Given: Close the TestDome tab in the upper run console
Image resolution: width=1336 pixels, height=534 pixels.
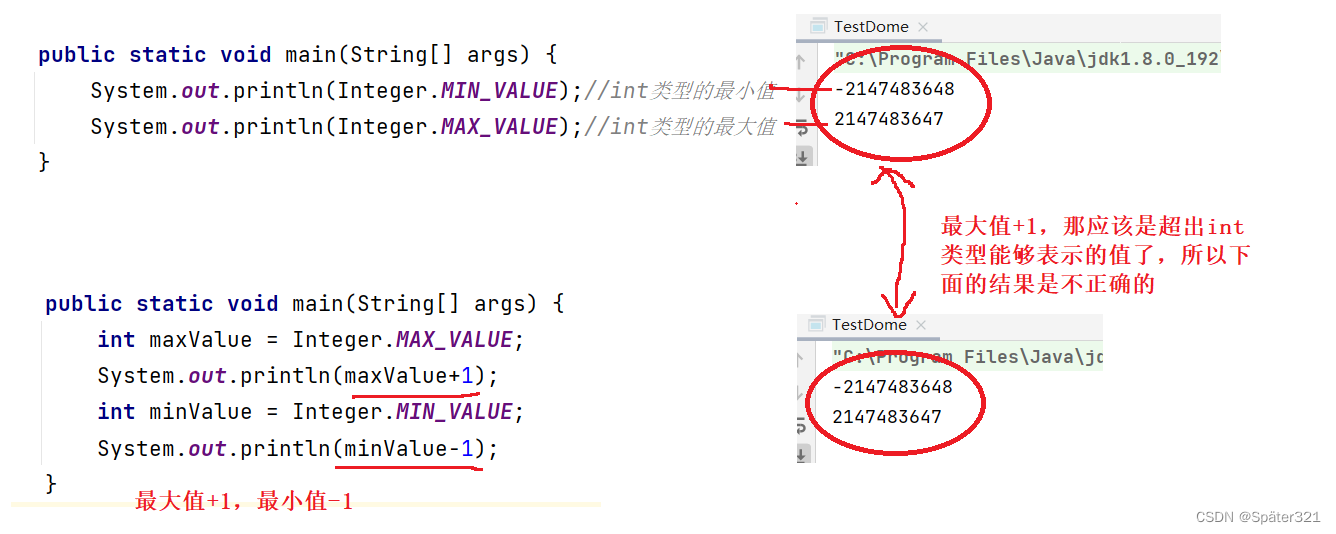Looking at the screenshot, I should (923, 27).
